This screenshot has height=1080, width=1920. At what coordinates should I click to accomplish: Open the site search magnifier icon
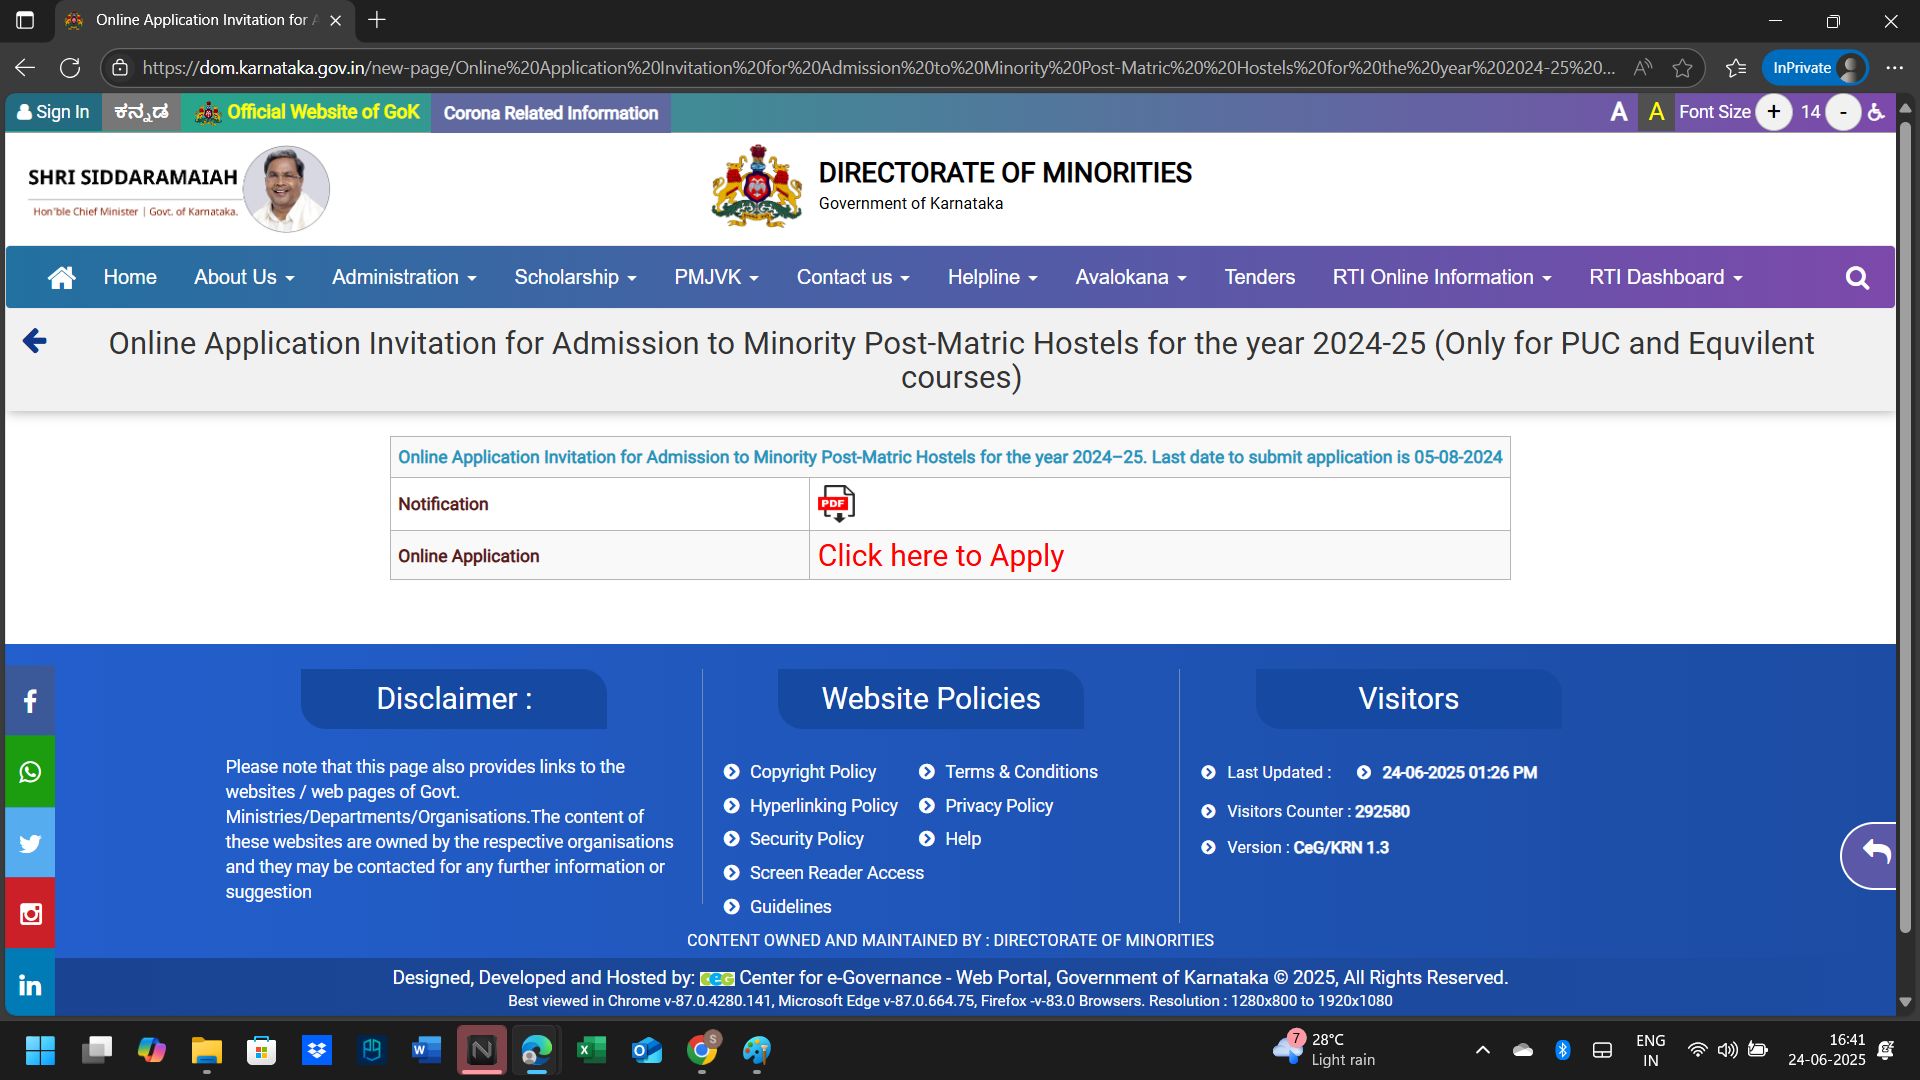tap(1857, 278)
